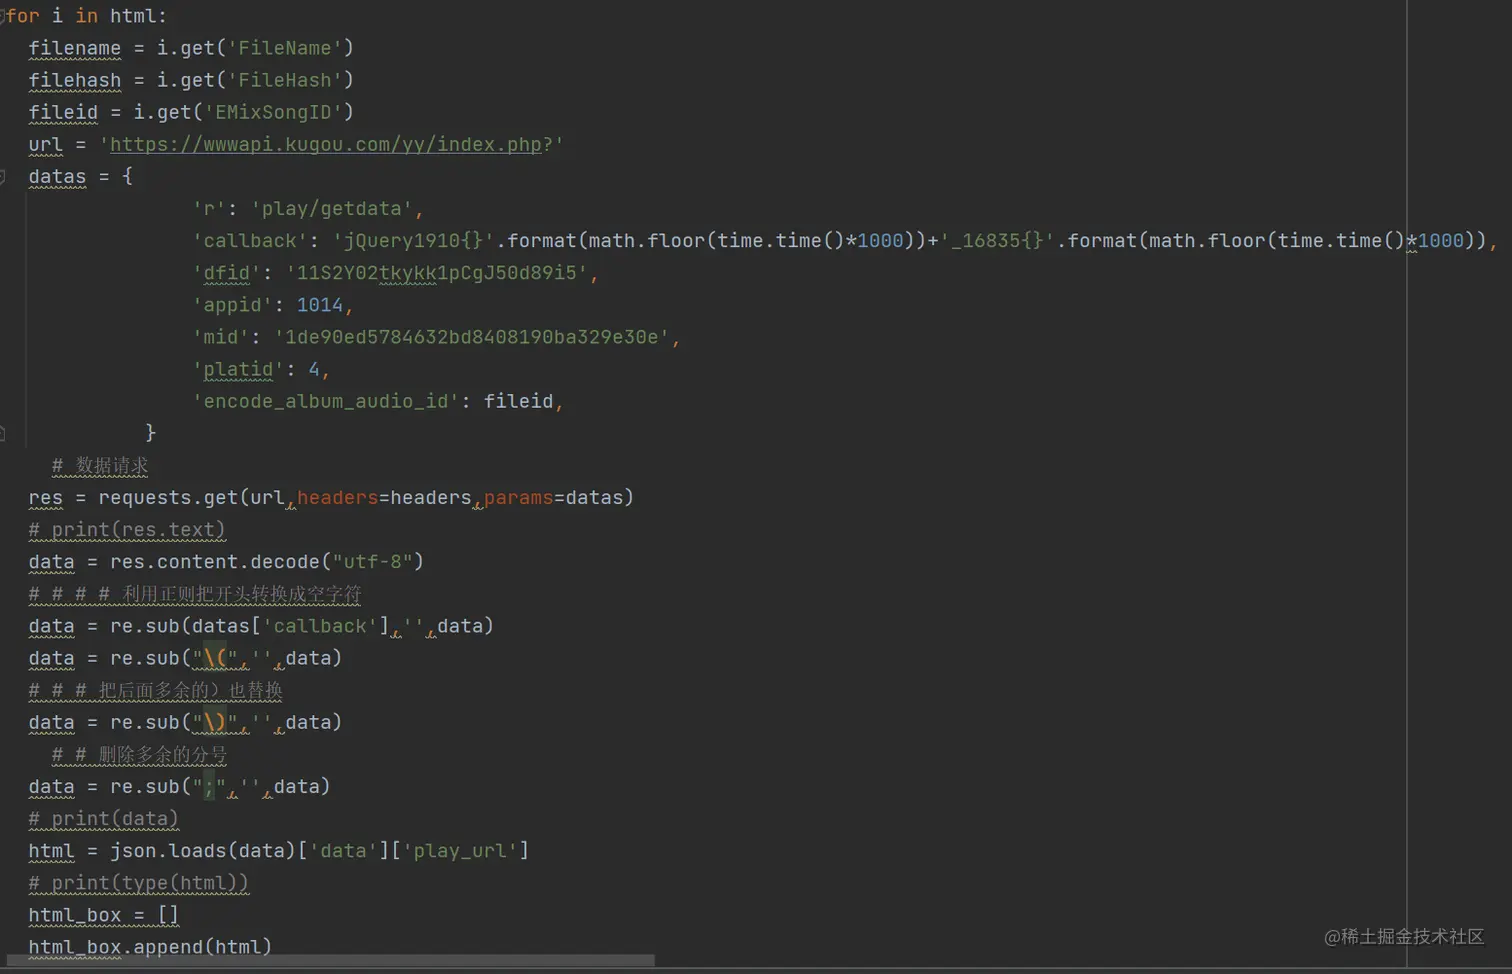Click the 'datas' variable before the opening brace
The height and width of the screenshot is (974, 1512).
[57, 176]
